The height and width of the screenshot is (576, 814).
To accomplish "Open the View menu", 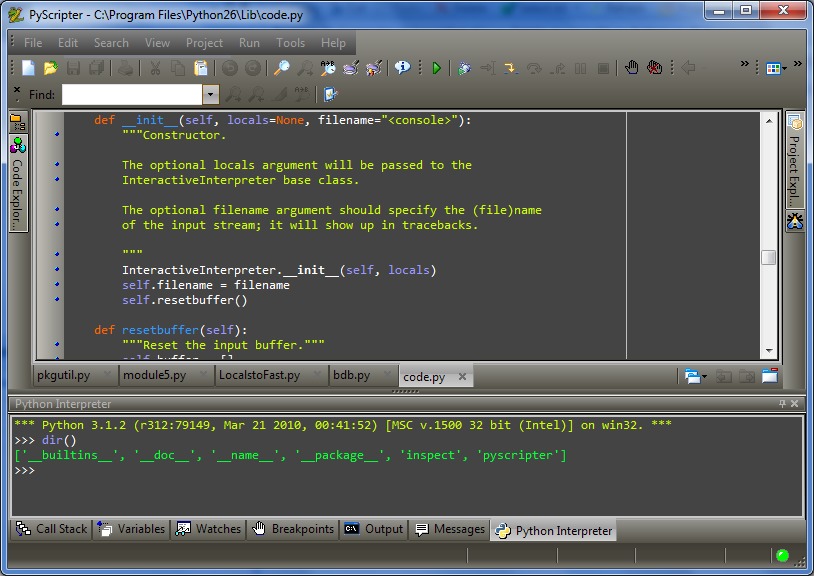I will (x=157, y=43).
